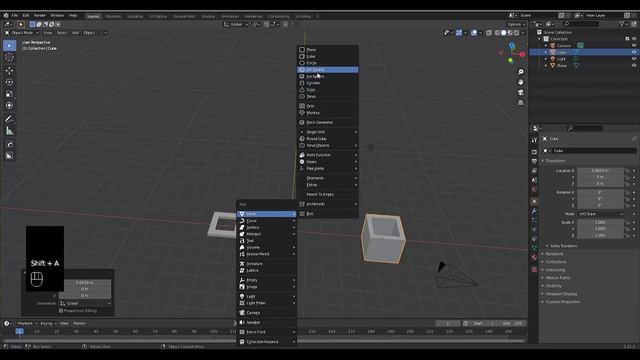Open the Object Mode dropdown

(22, 33)
